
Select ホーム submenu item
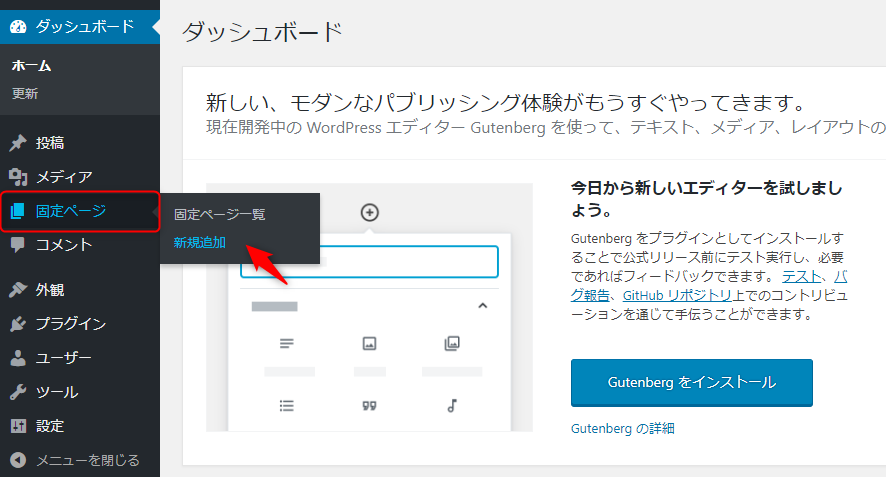(x=32, y=66)
